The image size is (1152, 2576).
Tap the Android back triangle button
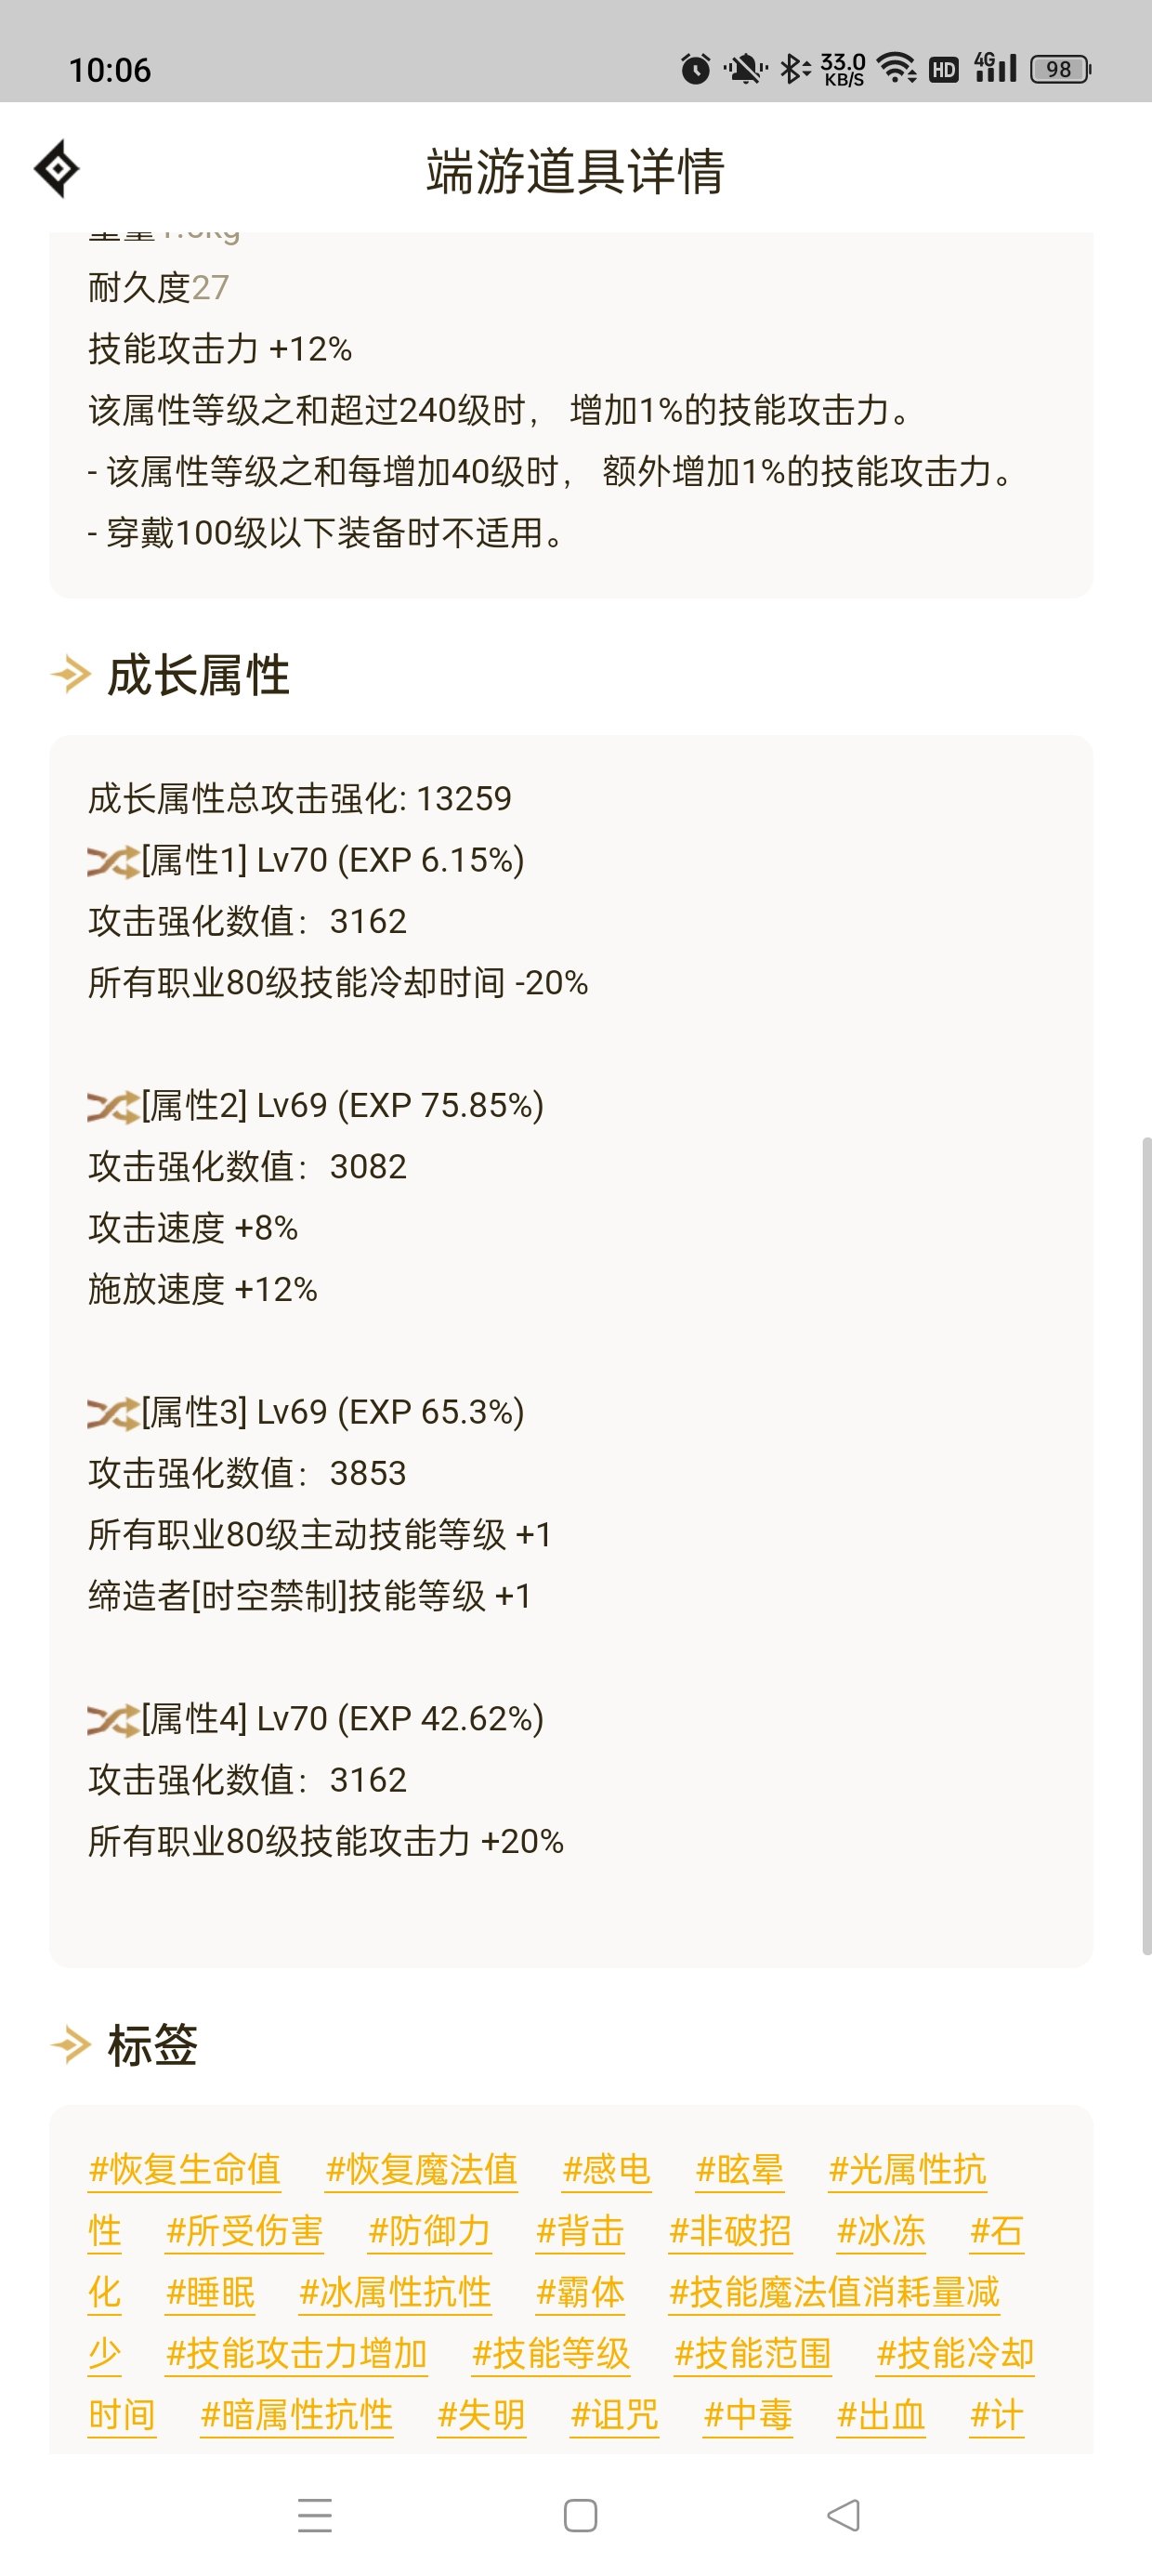point(844,2515)
